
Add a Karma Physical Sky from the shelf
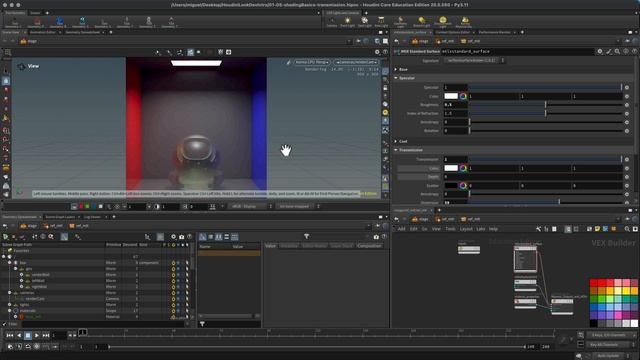point(464,22)
